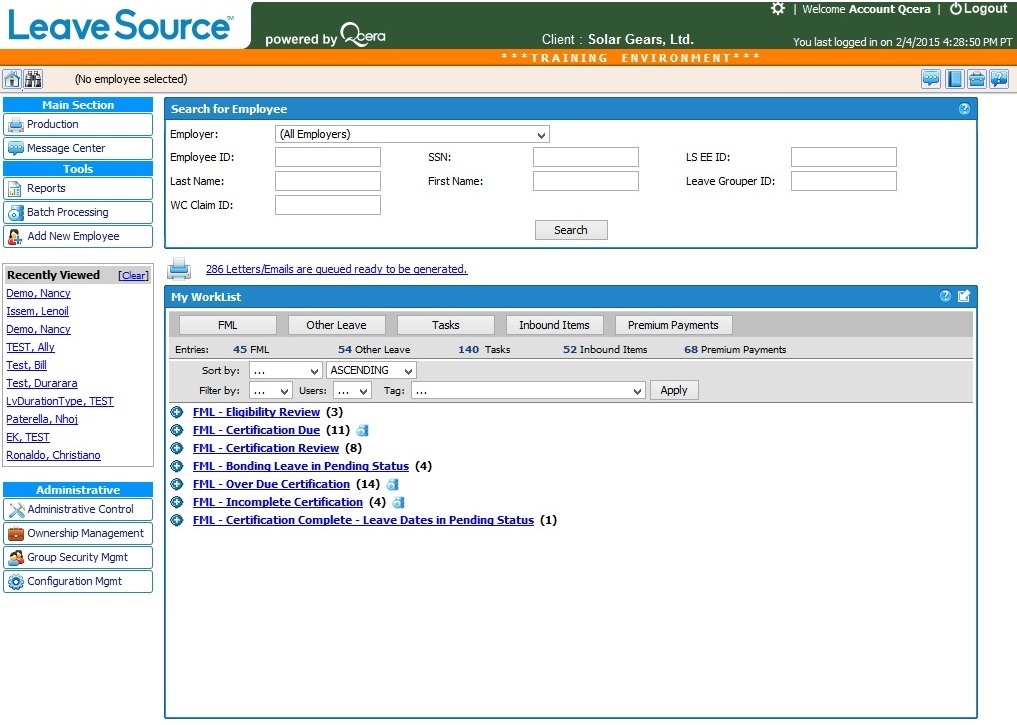The height and width of the screenshot is (725, 1017).
Task: Expand FML - Eligibility Review group
Action: click(177, 412)
